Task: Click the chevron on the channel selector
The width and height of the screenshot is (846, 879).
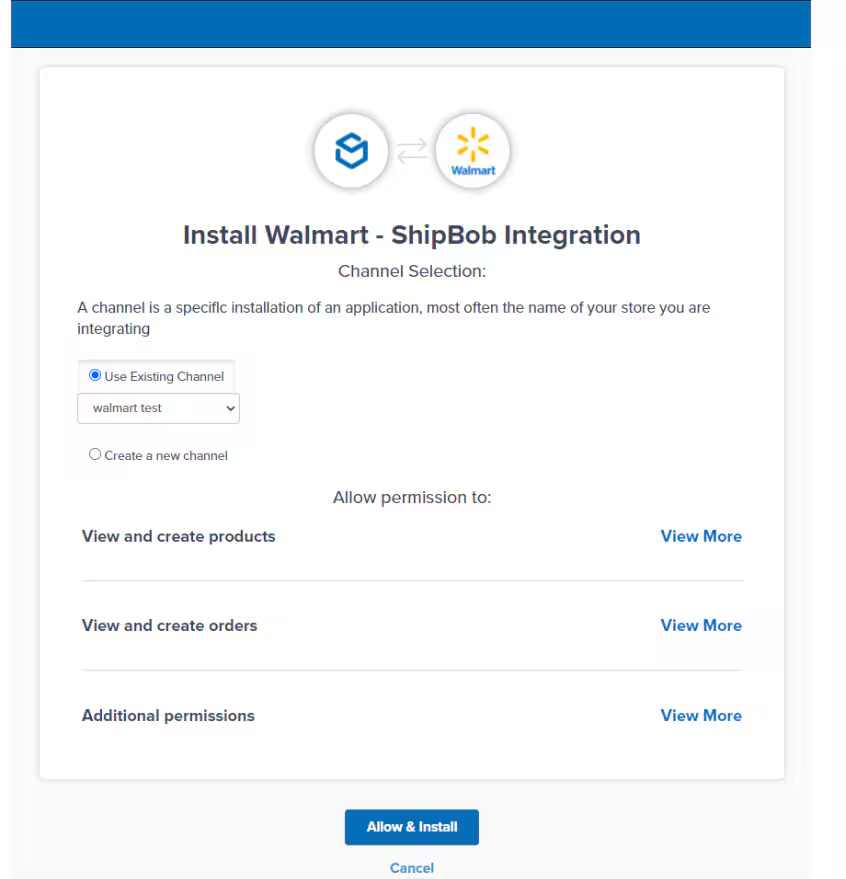Action: click(229, 408)
